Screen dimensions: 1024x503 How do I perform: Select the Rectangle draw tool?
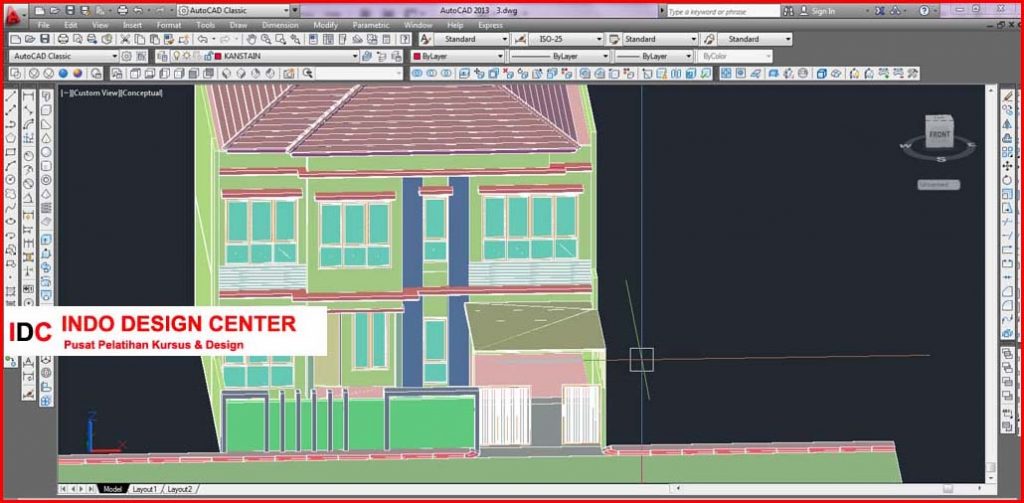pyautogui.click(x=10, y=152)
